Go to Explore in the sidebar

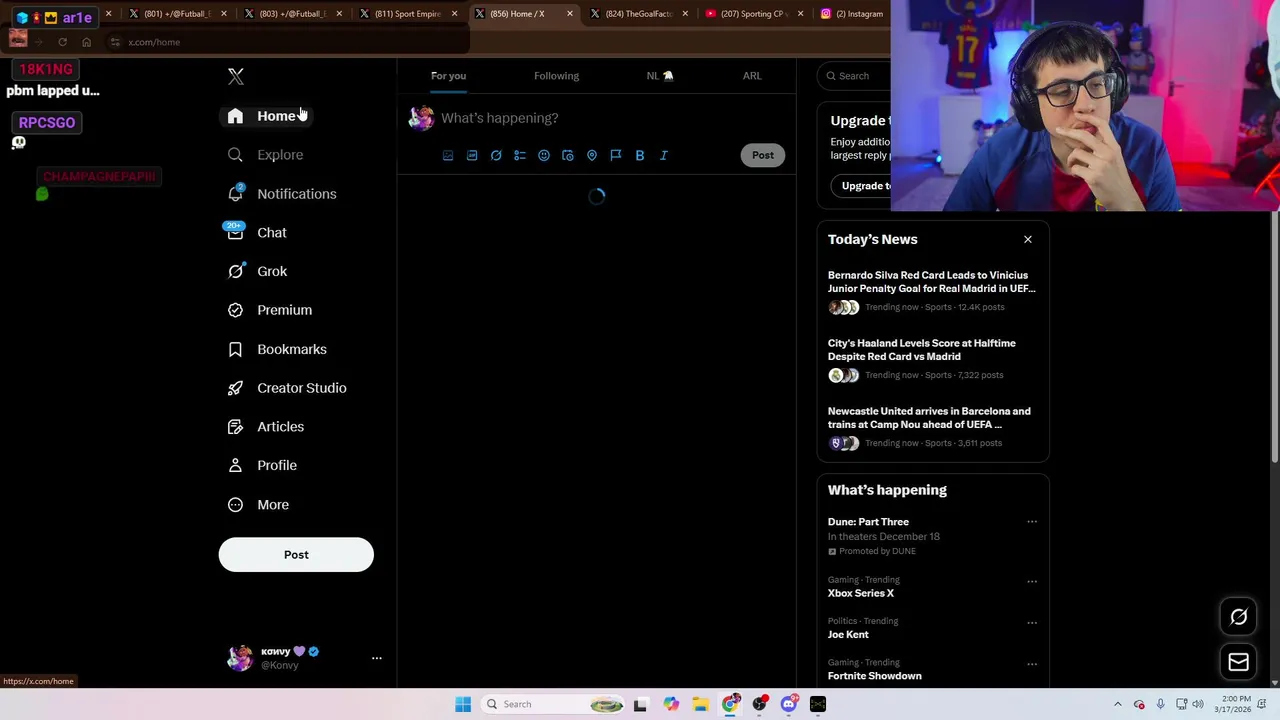pos(265,155)
